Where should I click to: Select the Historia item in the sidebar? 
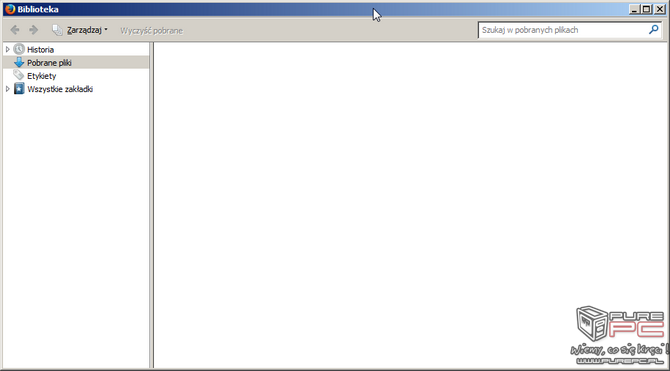pyautogui.click(x=41, y=50)
